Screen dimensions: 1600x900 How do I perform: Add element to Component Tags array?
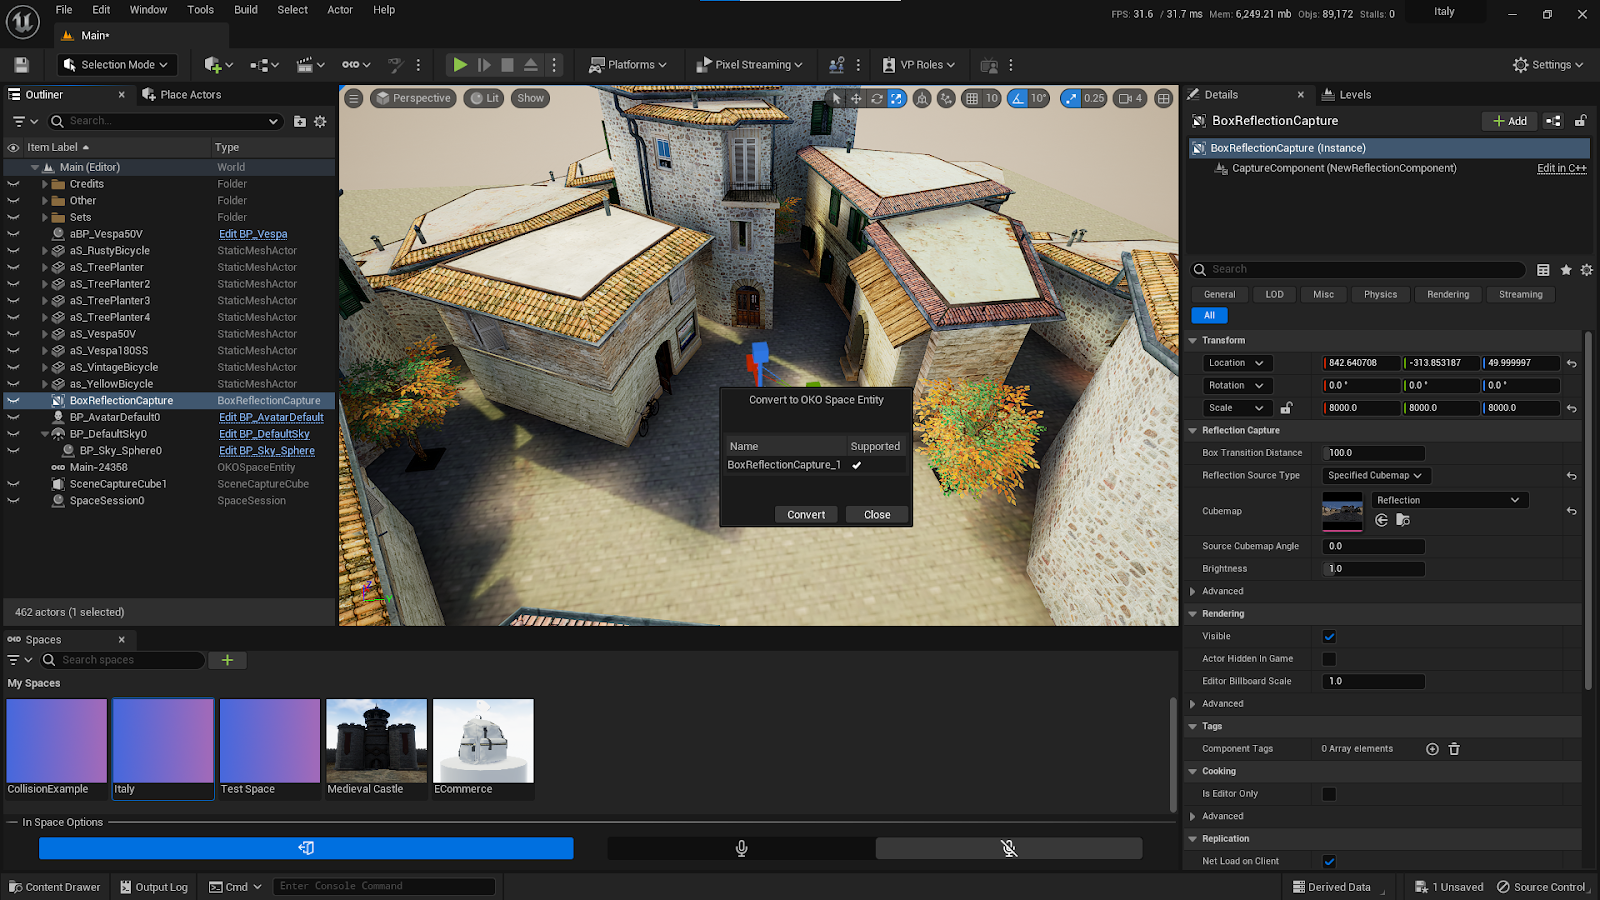(1432, 749)
